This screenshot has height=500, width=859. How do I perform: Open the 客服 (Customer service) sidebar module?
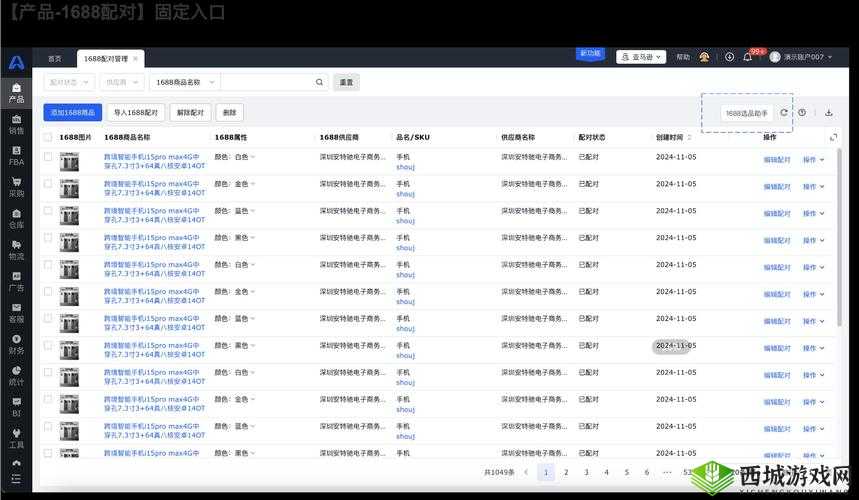tap(16, 313)
